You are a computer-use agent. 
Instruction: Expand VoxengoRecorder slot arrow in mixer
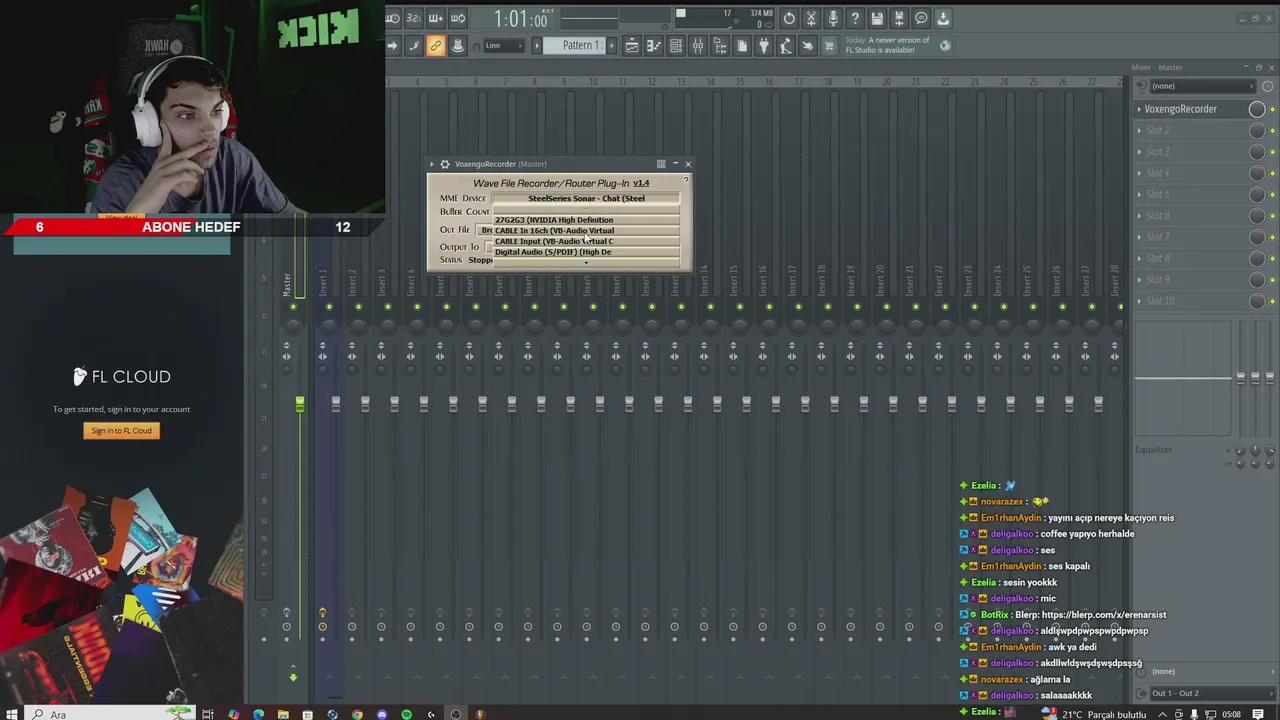point(1138,109)
